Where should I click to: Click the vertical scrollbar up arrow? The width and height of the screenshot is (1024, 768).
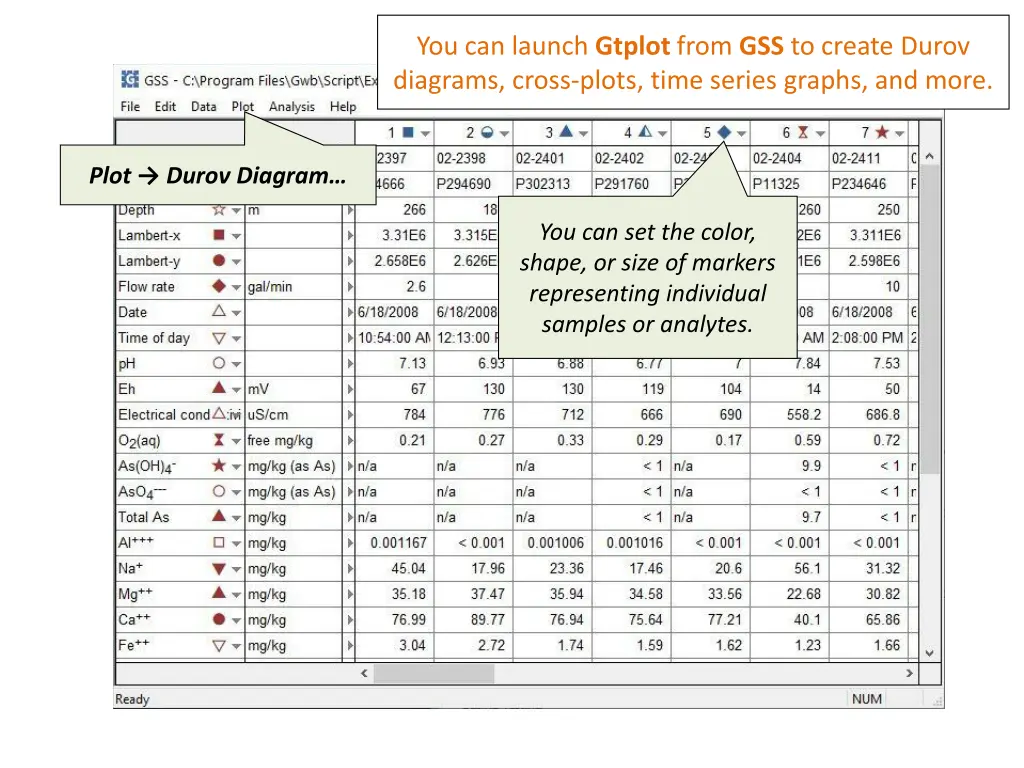click(930, 157)
